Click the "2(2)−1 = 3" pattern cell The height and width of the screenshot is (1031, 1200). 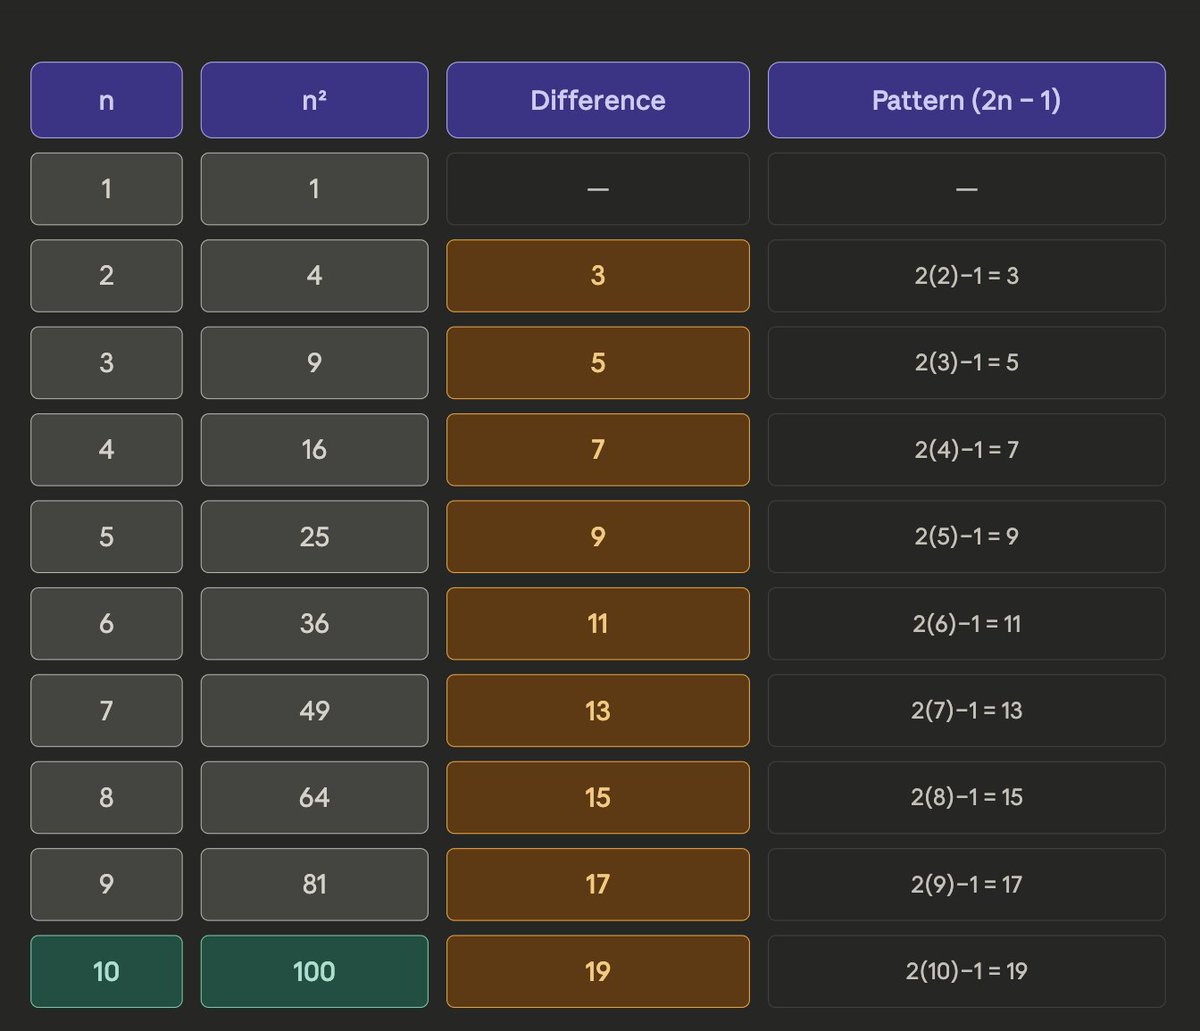click(966, 275)
